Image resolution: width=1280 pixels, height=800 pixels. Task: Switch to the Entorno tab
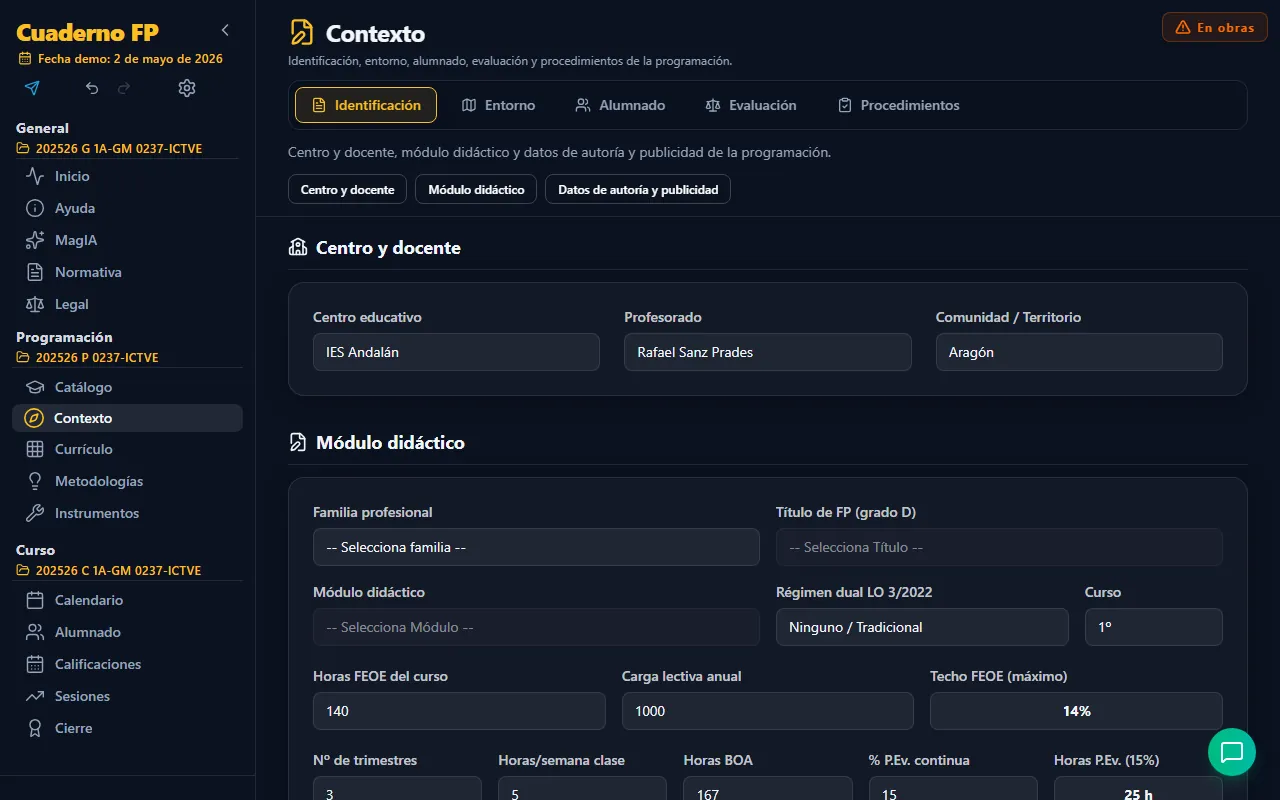tap(498, 105)
